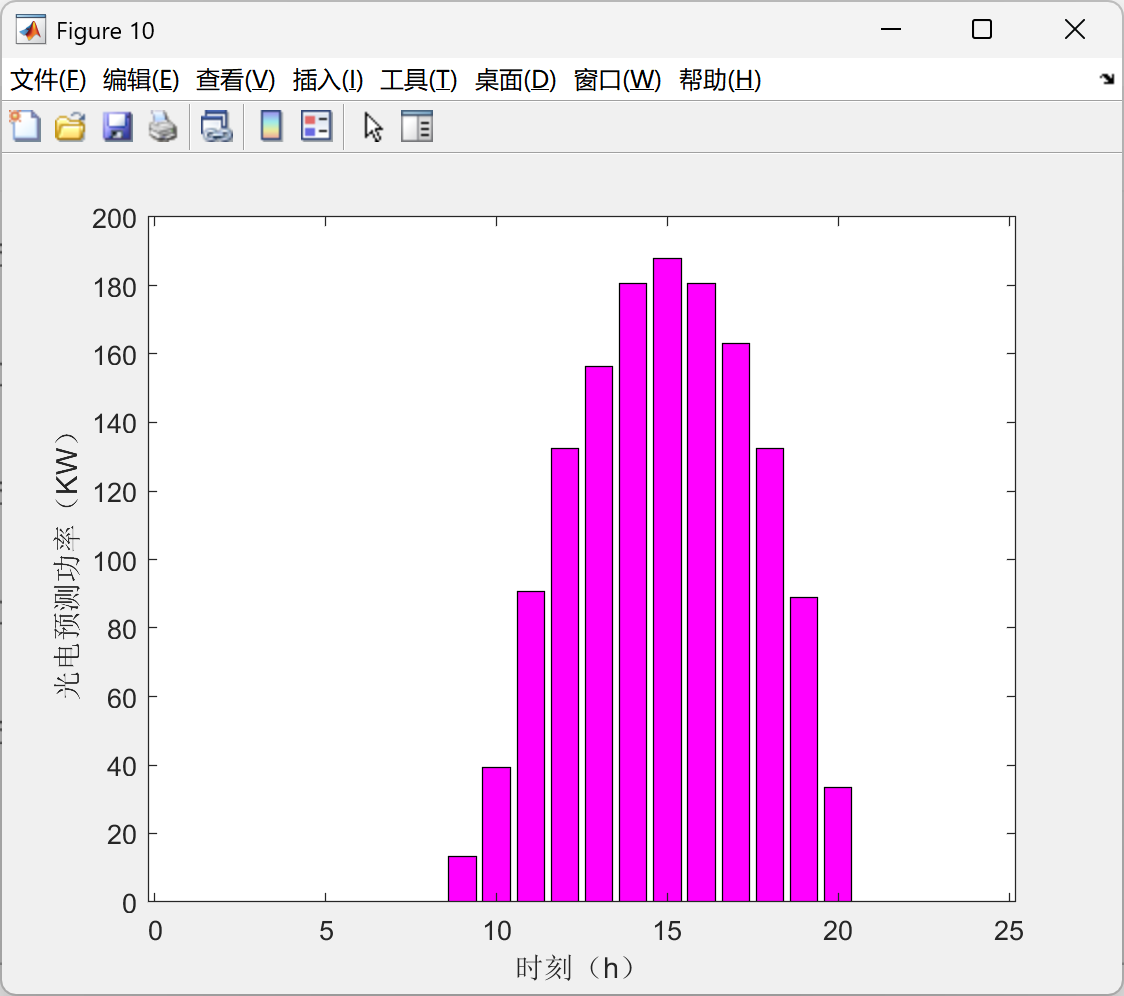Open the 帮助(H) menu
The width and height of the screenshot is (1124, 996).
[720, 80]
